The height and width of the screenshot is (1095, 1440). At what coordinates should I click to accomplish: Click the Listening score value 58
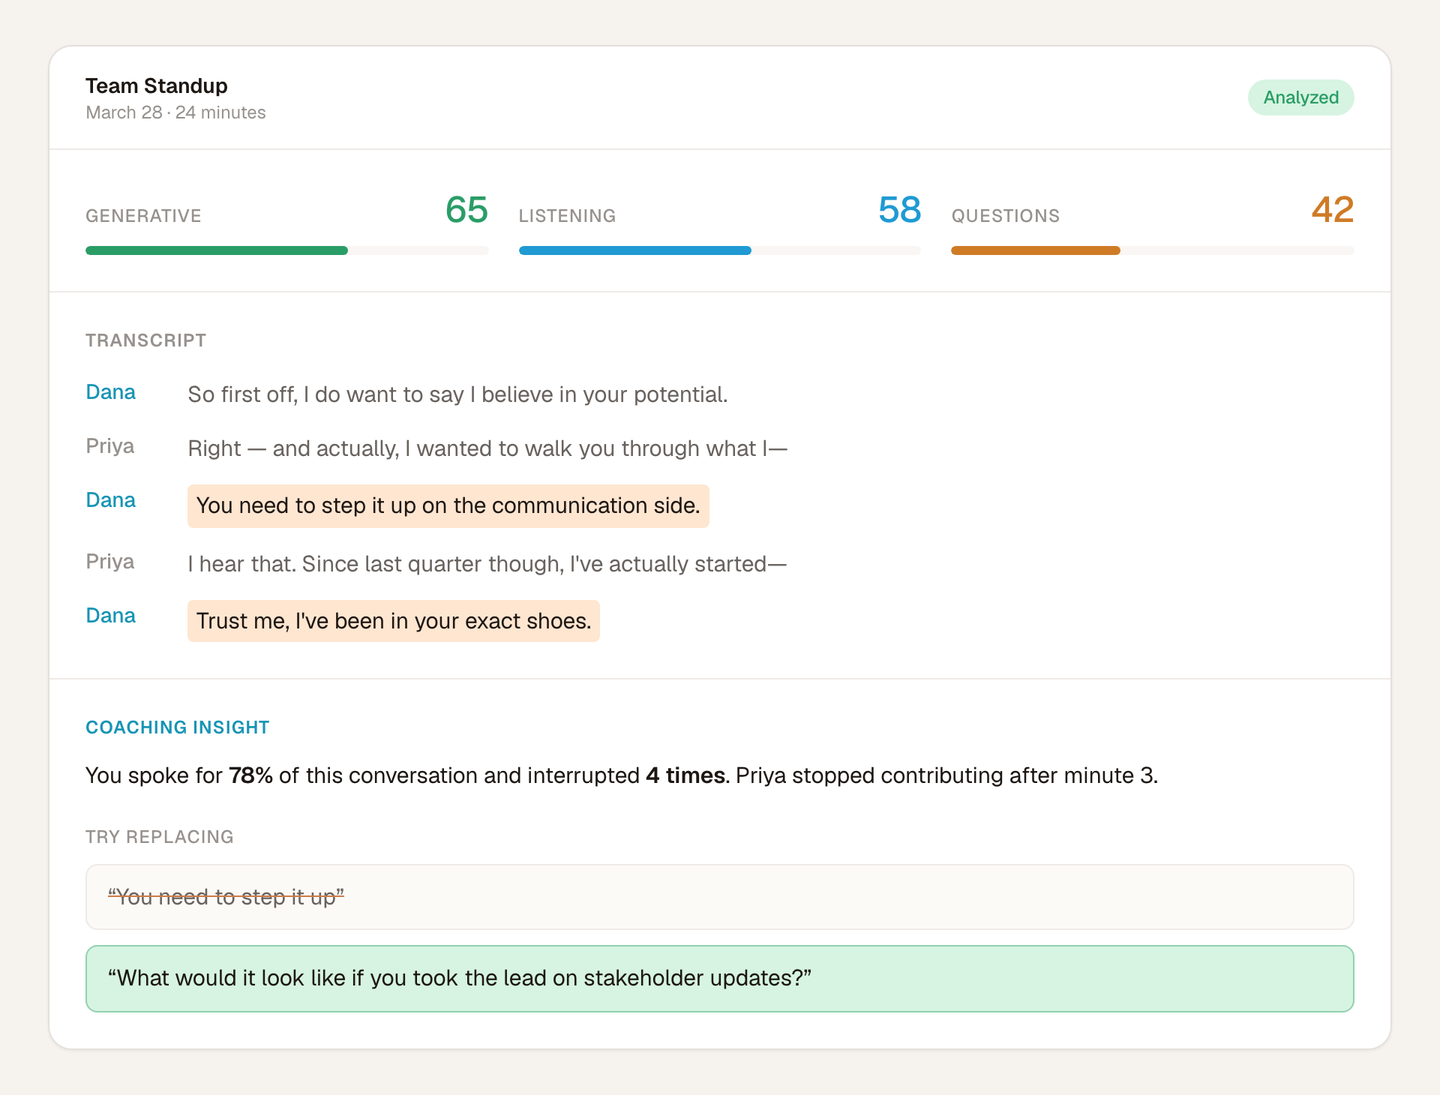[x=899, y=210]
